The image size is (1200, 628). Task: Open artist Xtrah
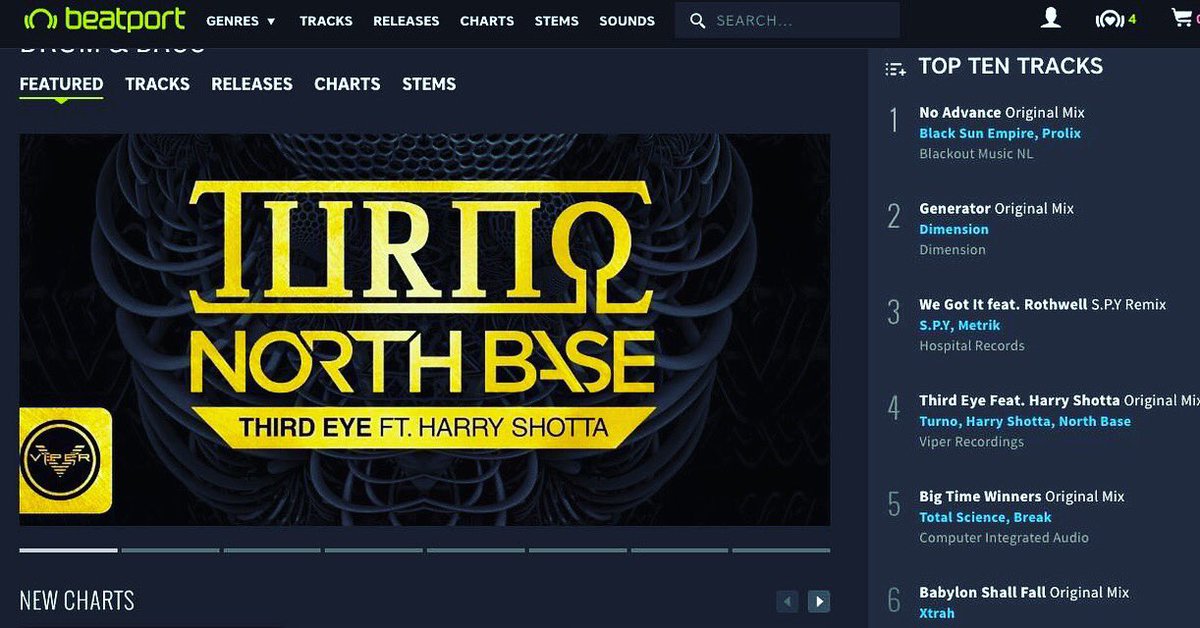pos(937,613)
